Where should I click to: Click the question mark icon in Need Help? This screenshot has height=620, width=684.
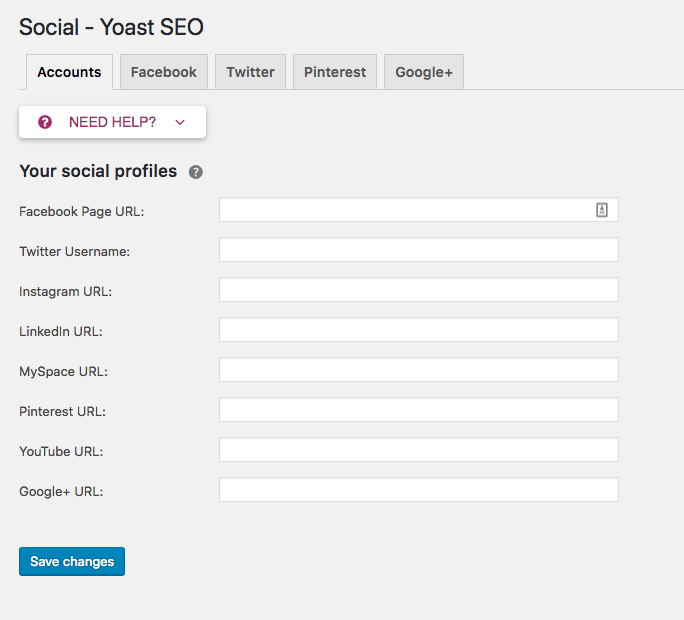45,122
